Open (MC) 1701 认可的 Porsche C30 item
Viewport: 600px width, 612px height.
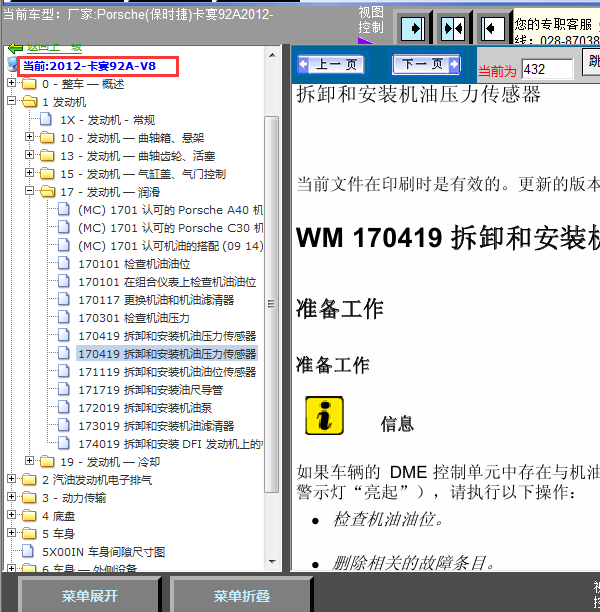coord(170,228)
